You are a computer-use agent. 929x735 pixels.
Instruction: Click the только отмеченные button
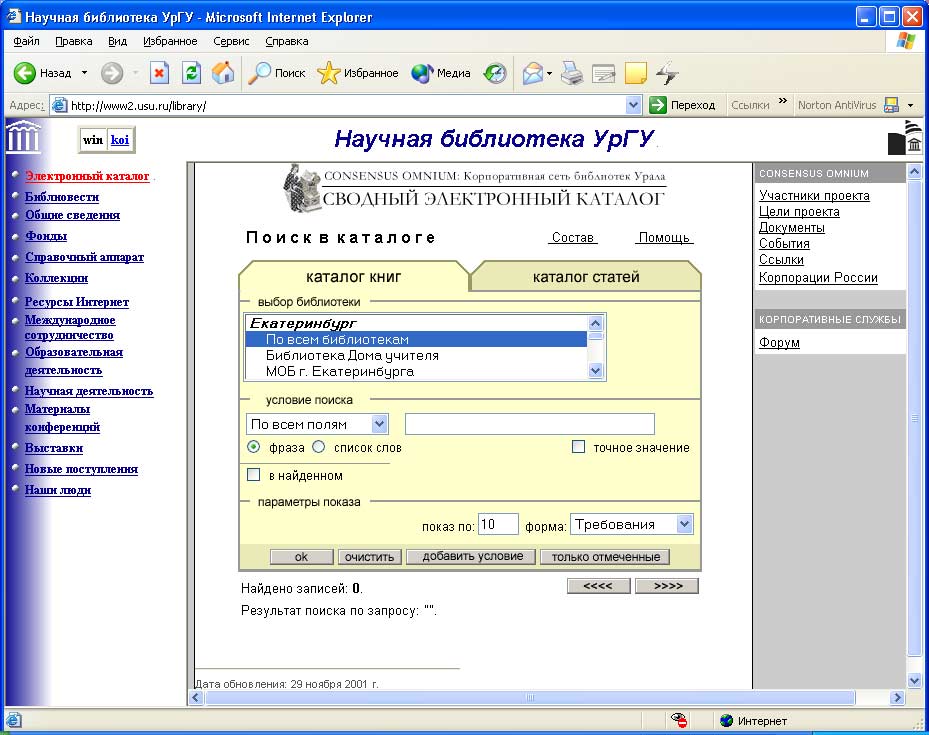coord(606,557)
